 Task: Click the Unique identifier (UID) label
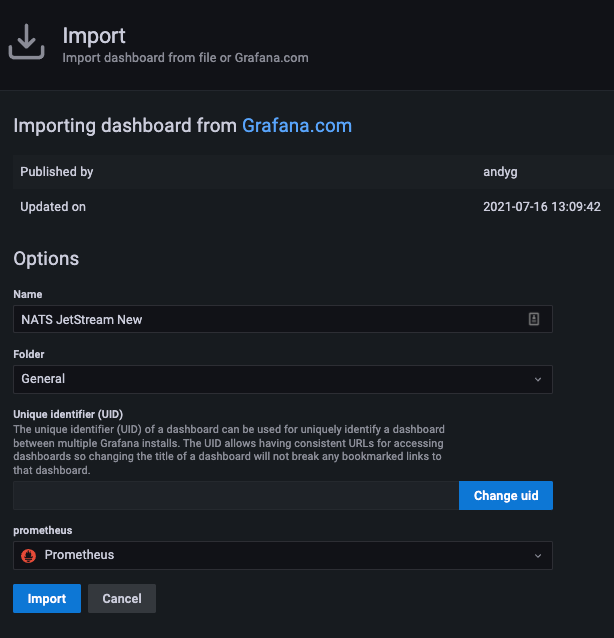coord(68,414)
